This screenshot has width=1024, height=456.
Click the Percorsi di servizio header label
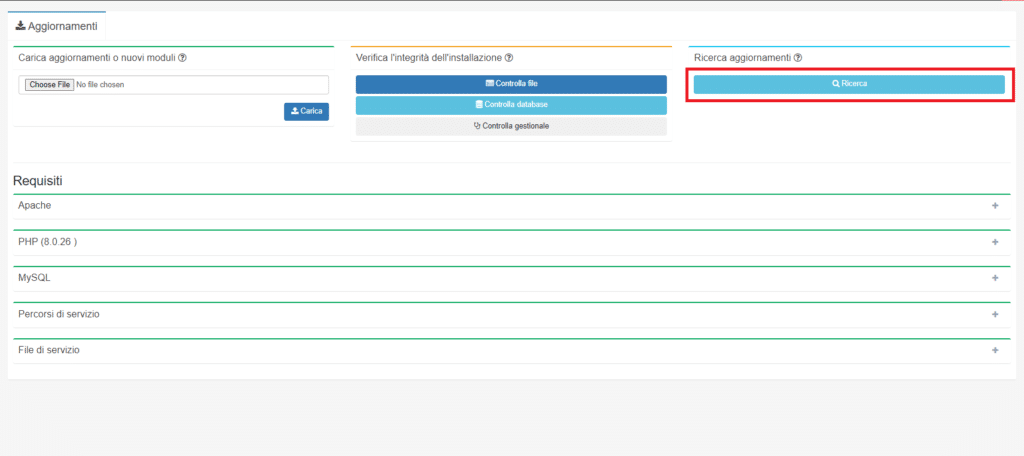pos(59,314)
